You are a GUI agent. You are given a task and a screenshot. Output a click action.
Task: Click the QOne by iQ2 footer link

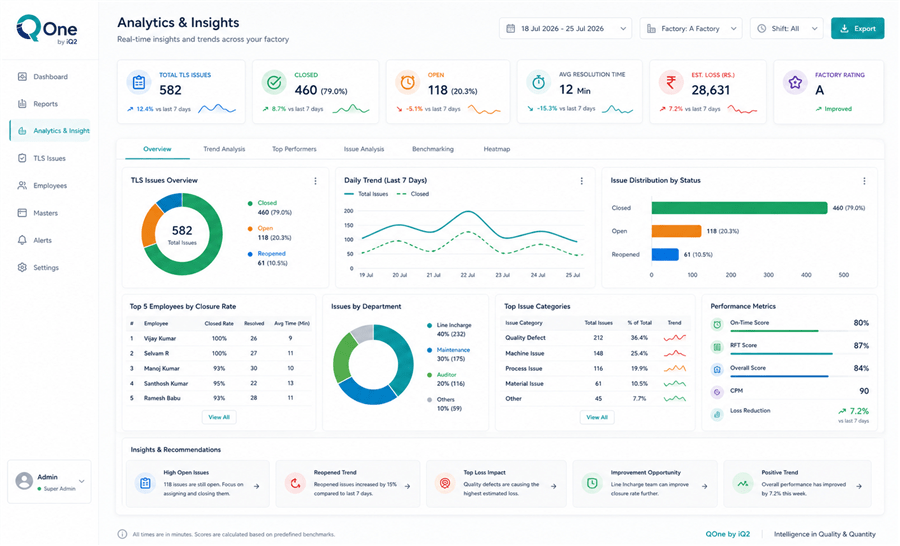[728, 534]
